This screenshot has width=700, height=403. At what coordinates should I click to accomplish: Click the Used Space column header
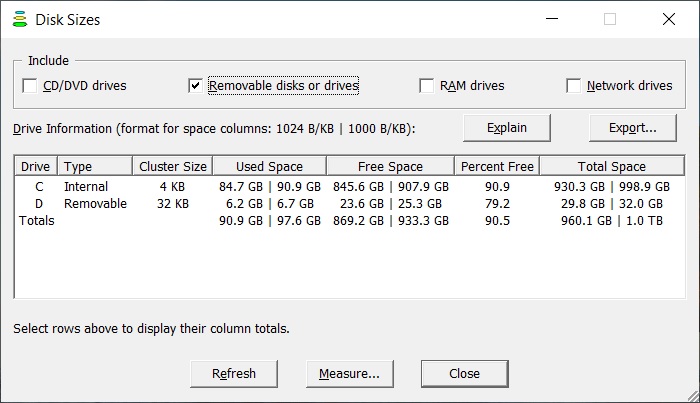click(x=270, y=166)
